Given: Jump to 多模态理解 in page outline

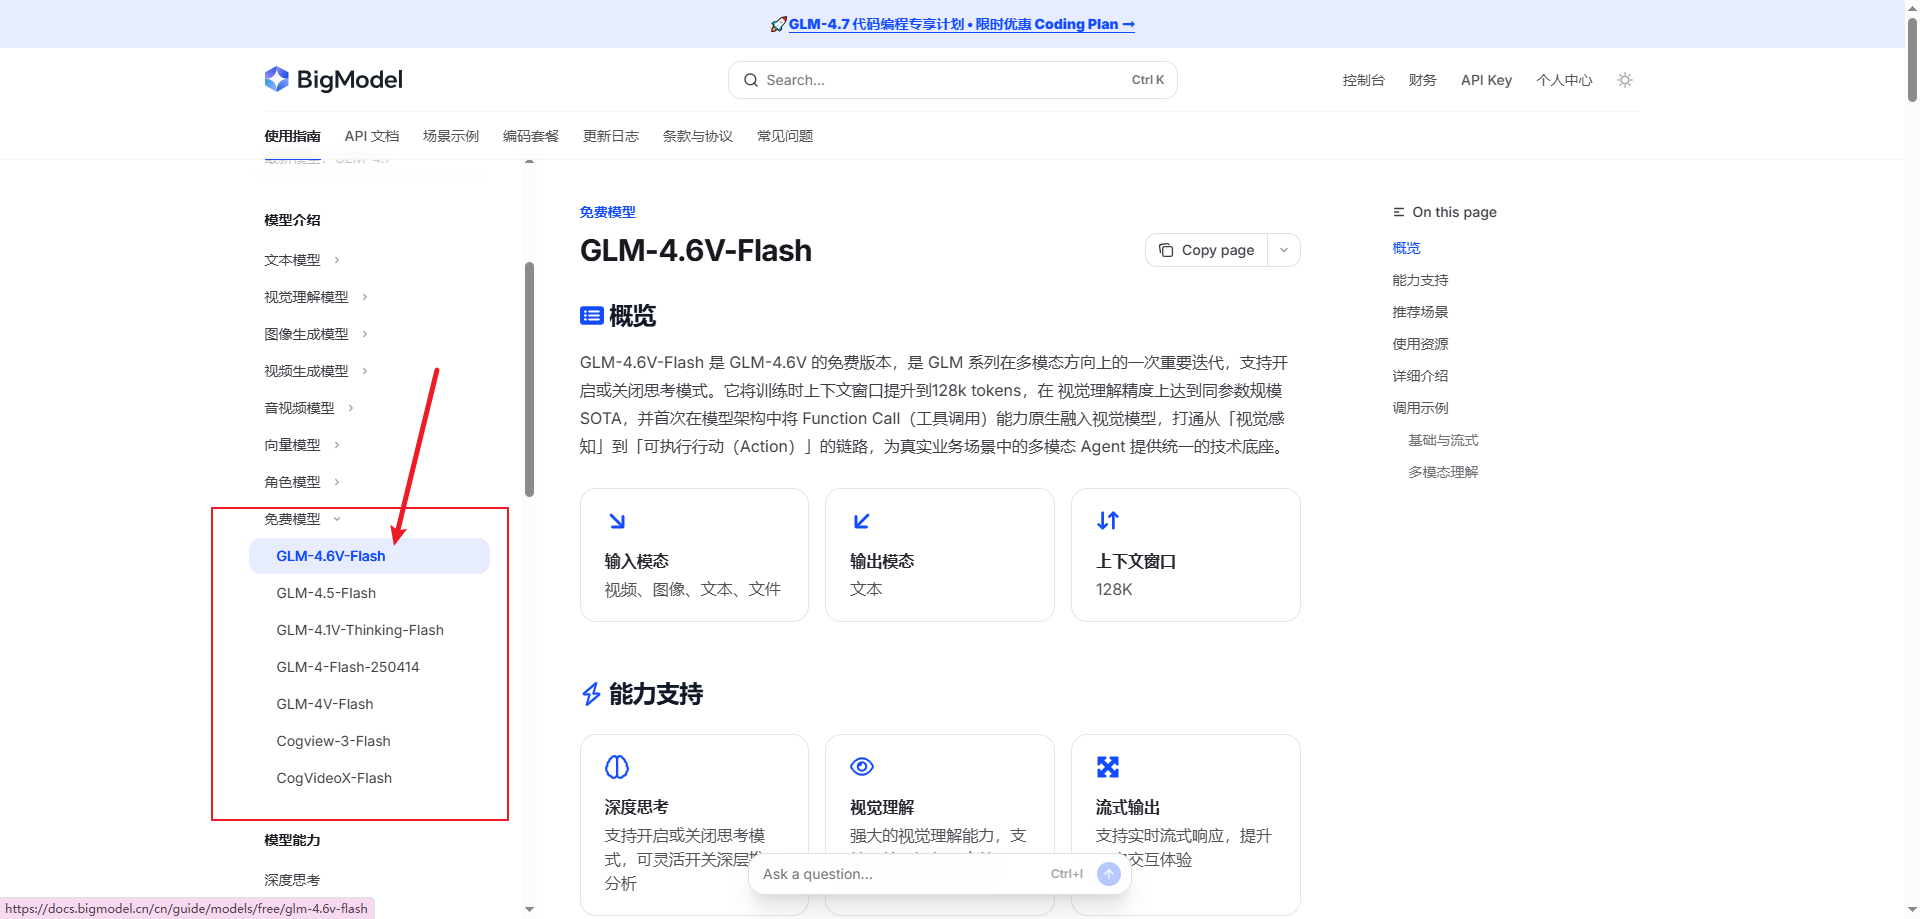Looking at the screenshot, I should point(1443,472).
